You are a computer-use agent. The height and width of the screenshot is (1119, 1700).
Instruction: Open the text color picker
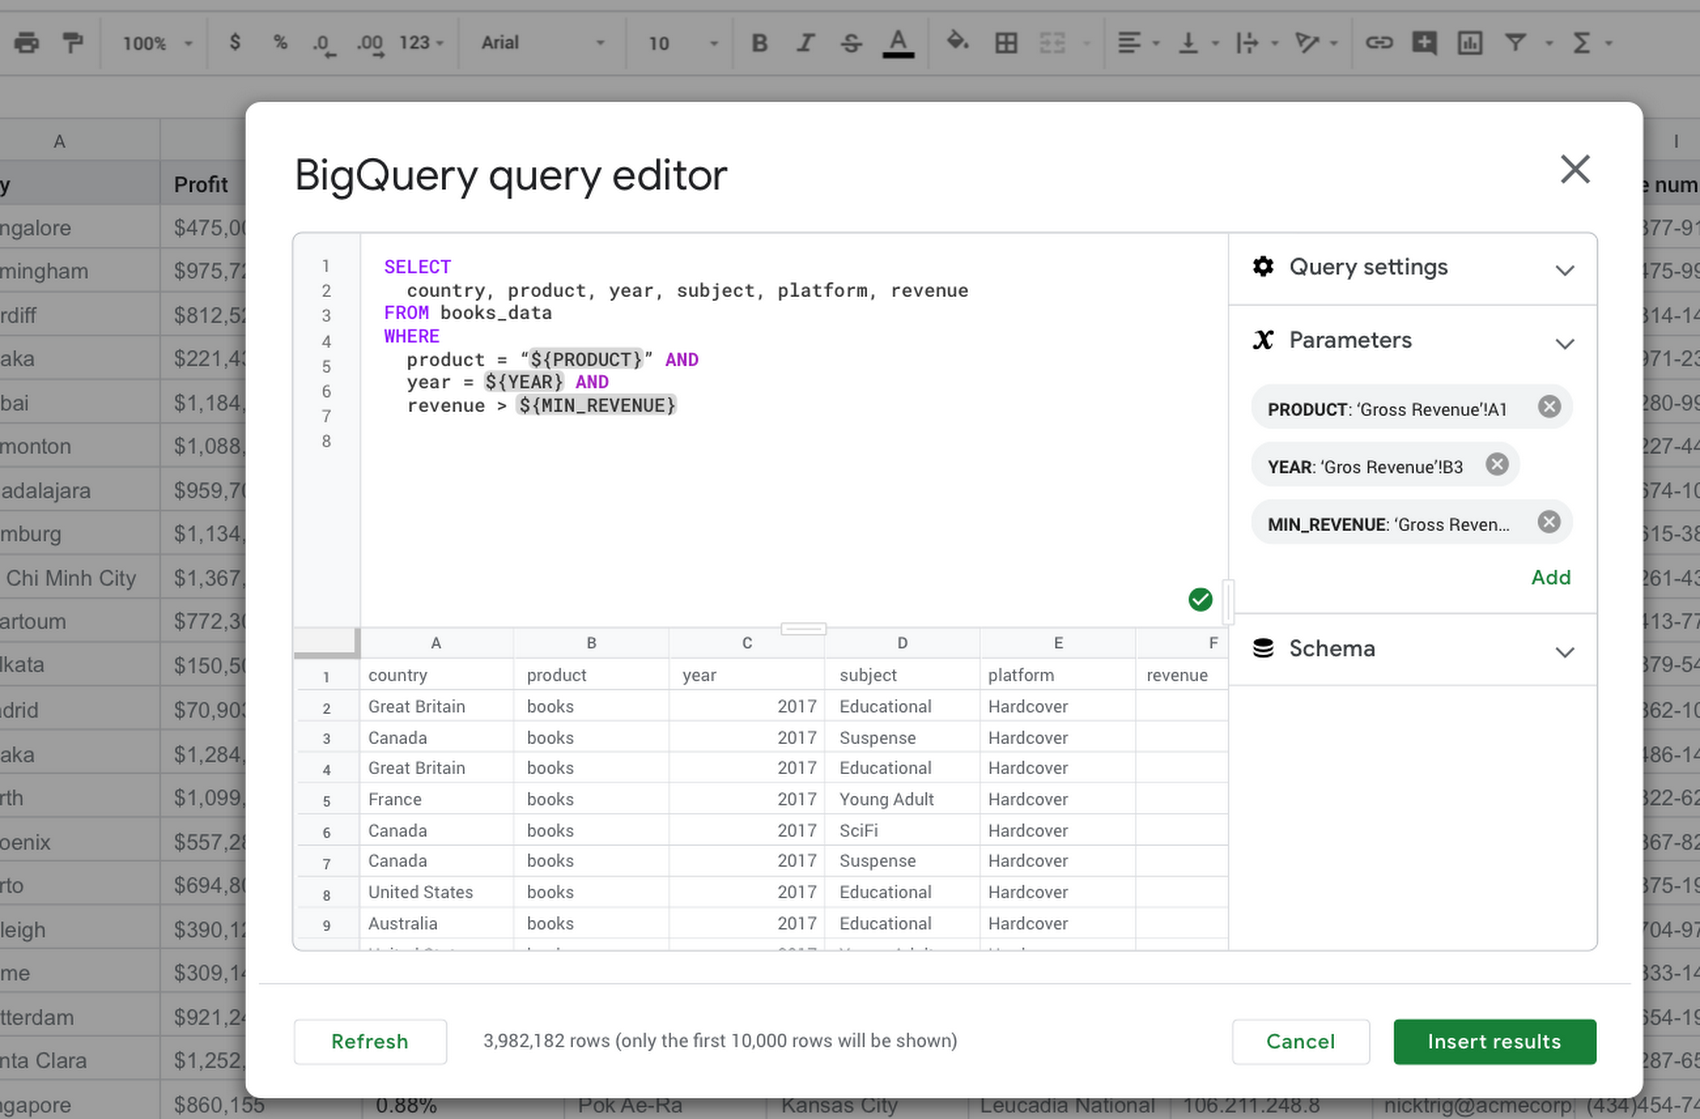898,43
